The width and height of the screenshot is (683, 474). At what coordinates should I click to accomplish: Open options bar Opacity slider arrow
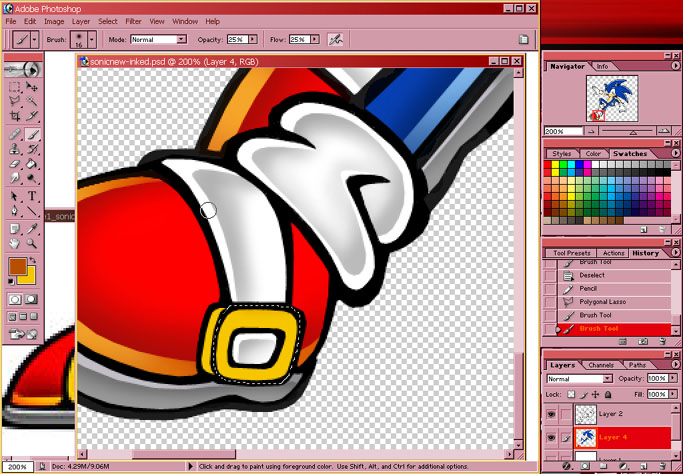(253, 39)
